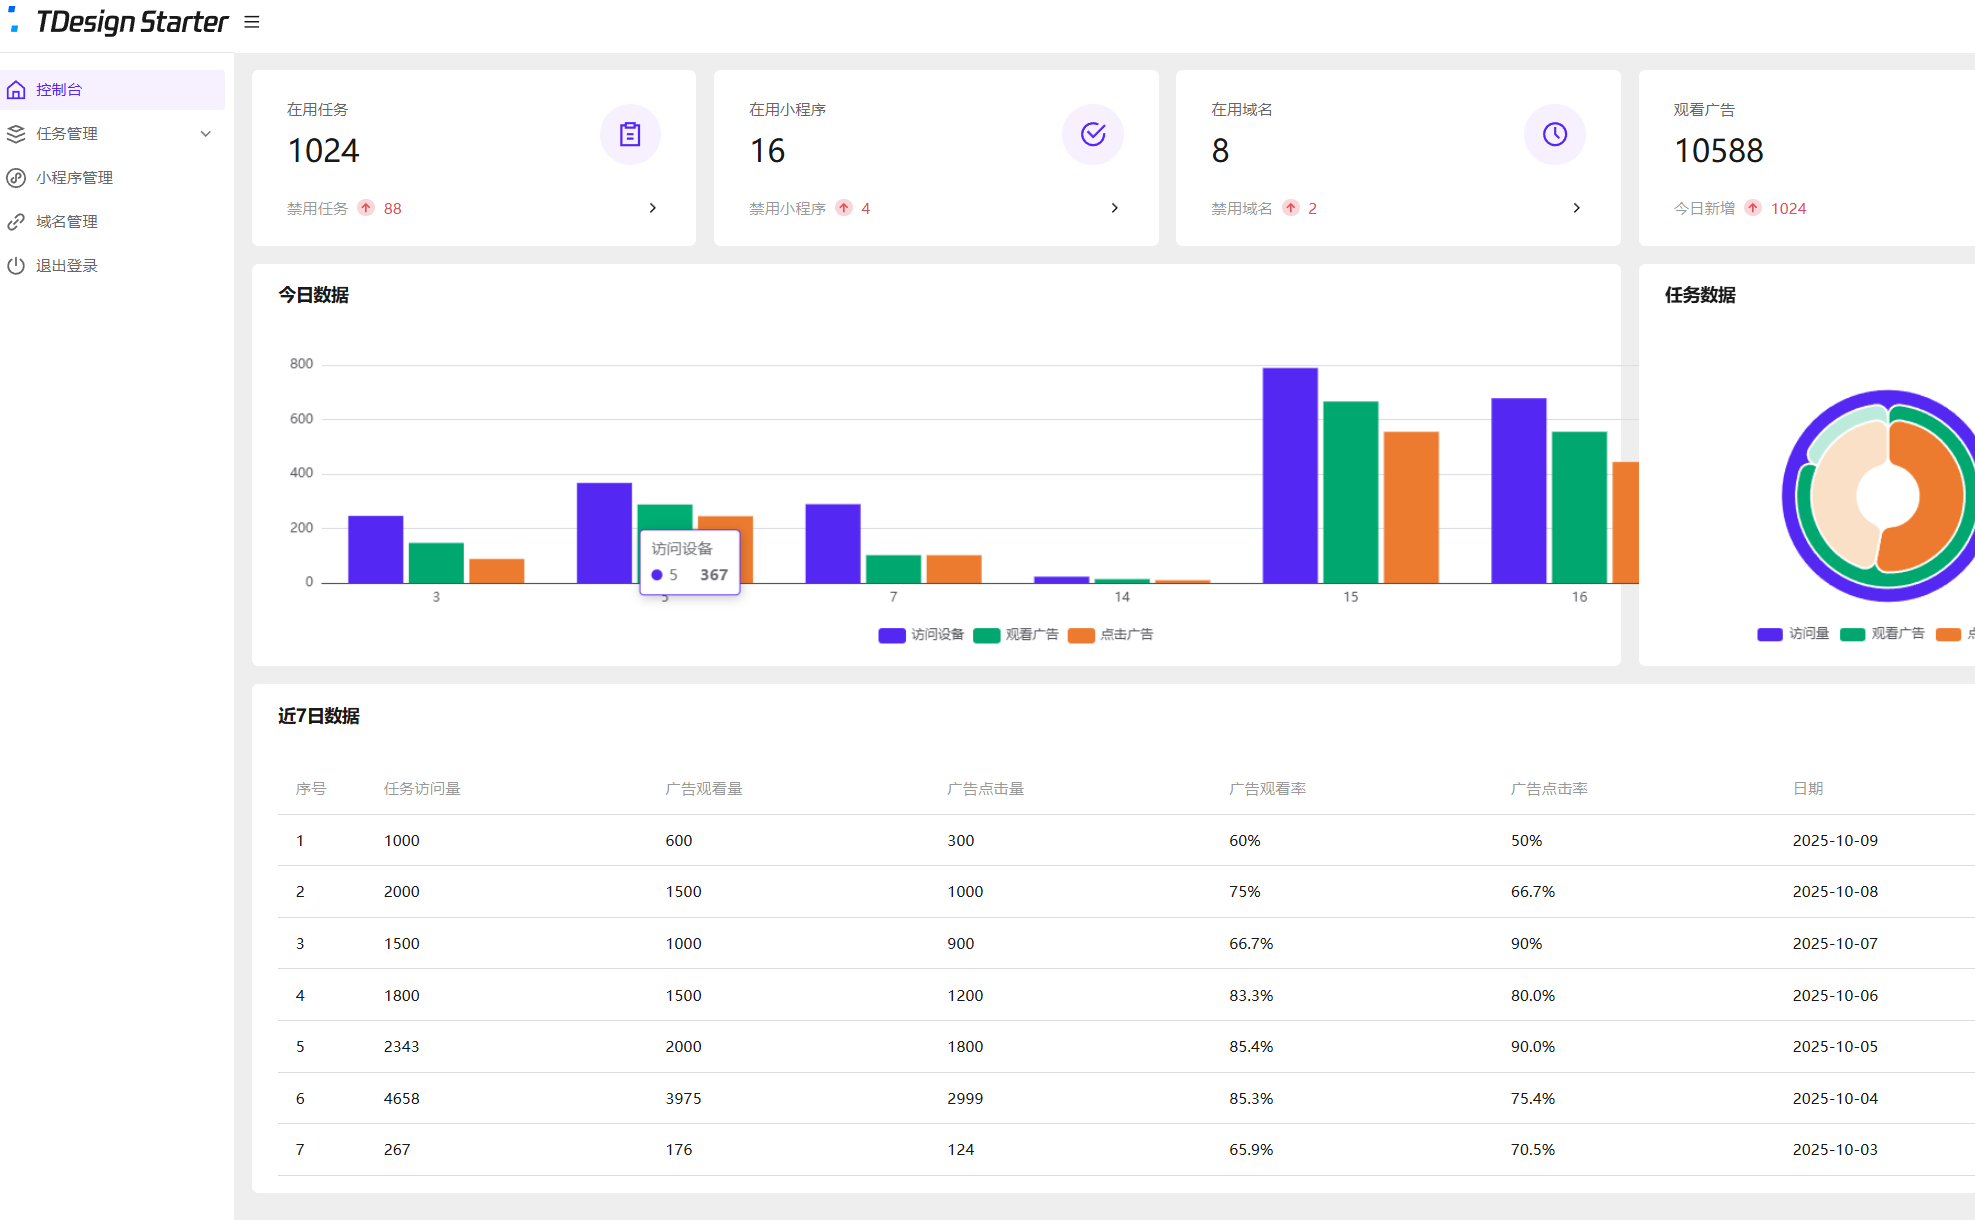Expand the 任务管理 submenu chevron

coord(206,134)
